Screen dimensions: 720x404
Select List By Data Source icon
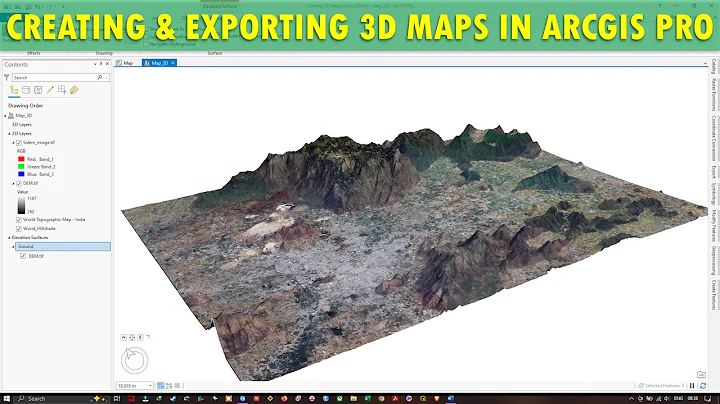tap(26, 90)
